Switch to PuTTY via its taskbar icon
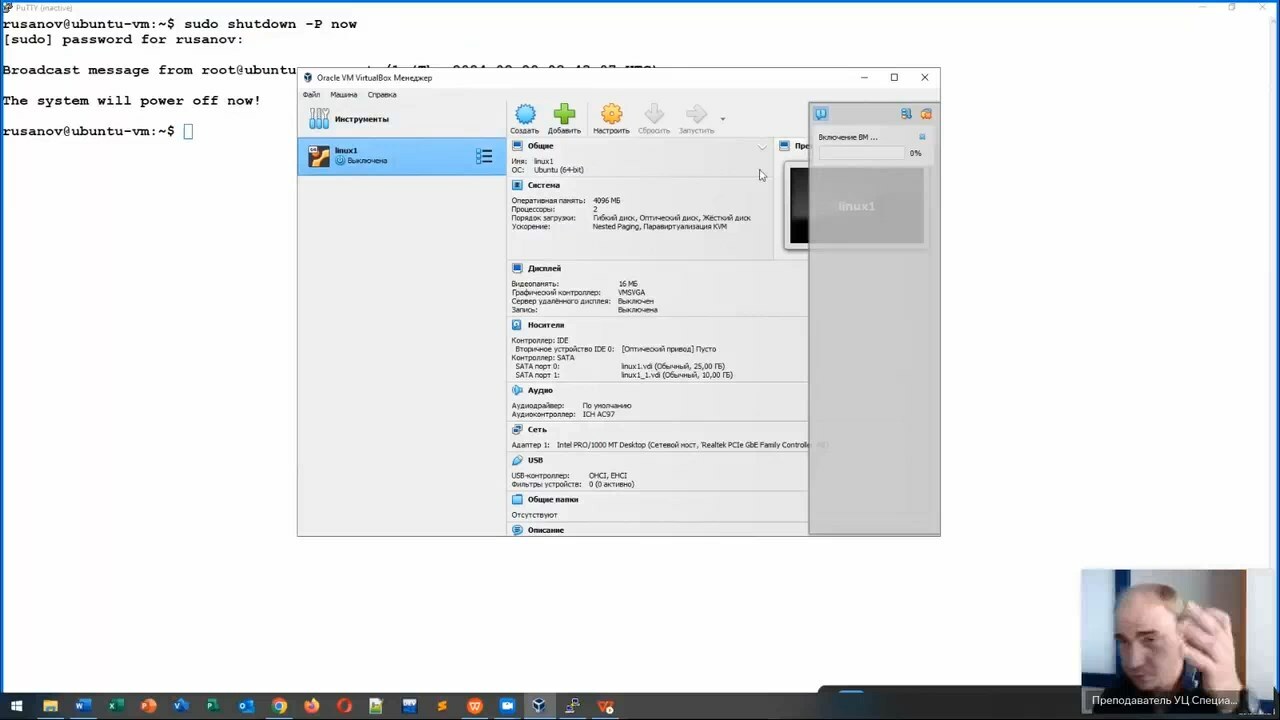This screenshot has width=1280, height=720. point(572,706)
